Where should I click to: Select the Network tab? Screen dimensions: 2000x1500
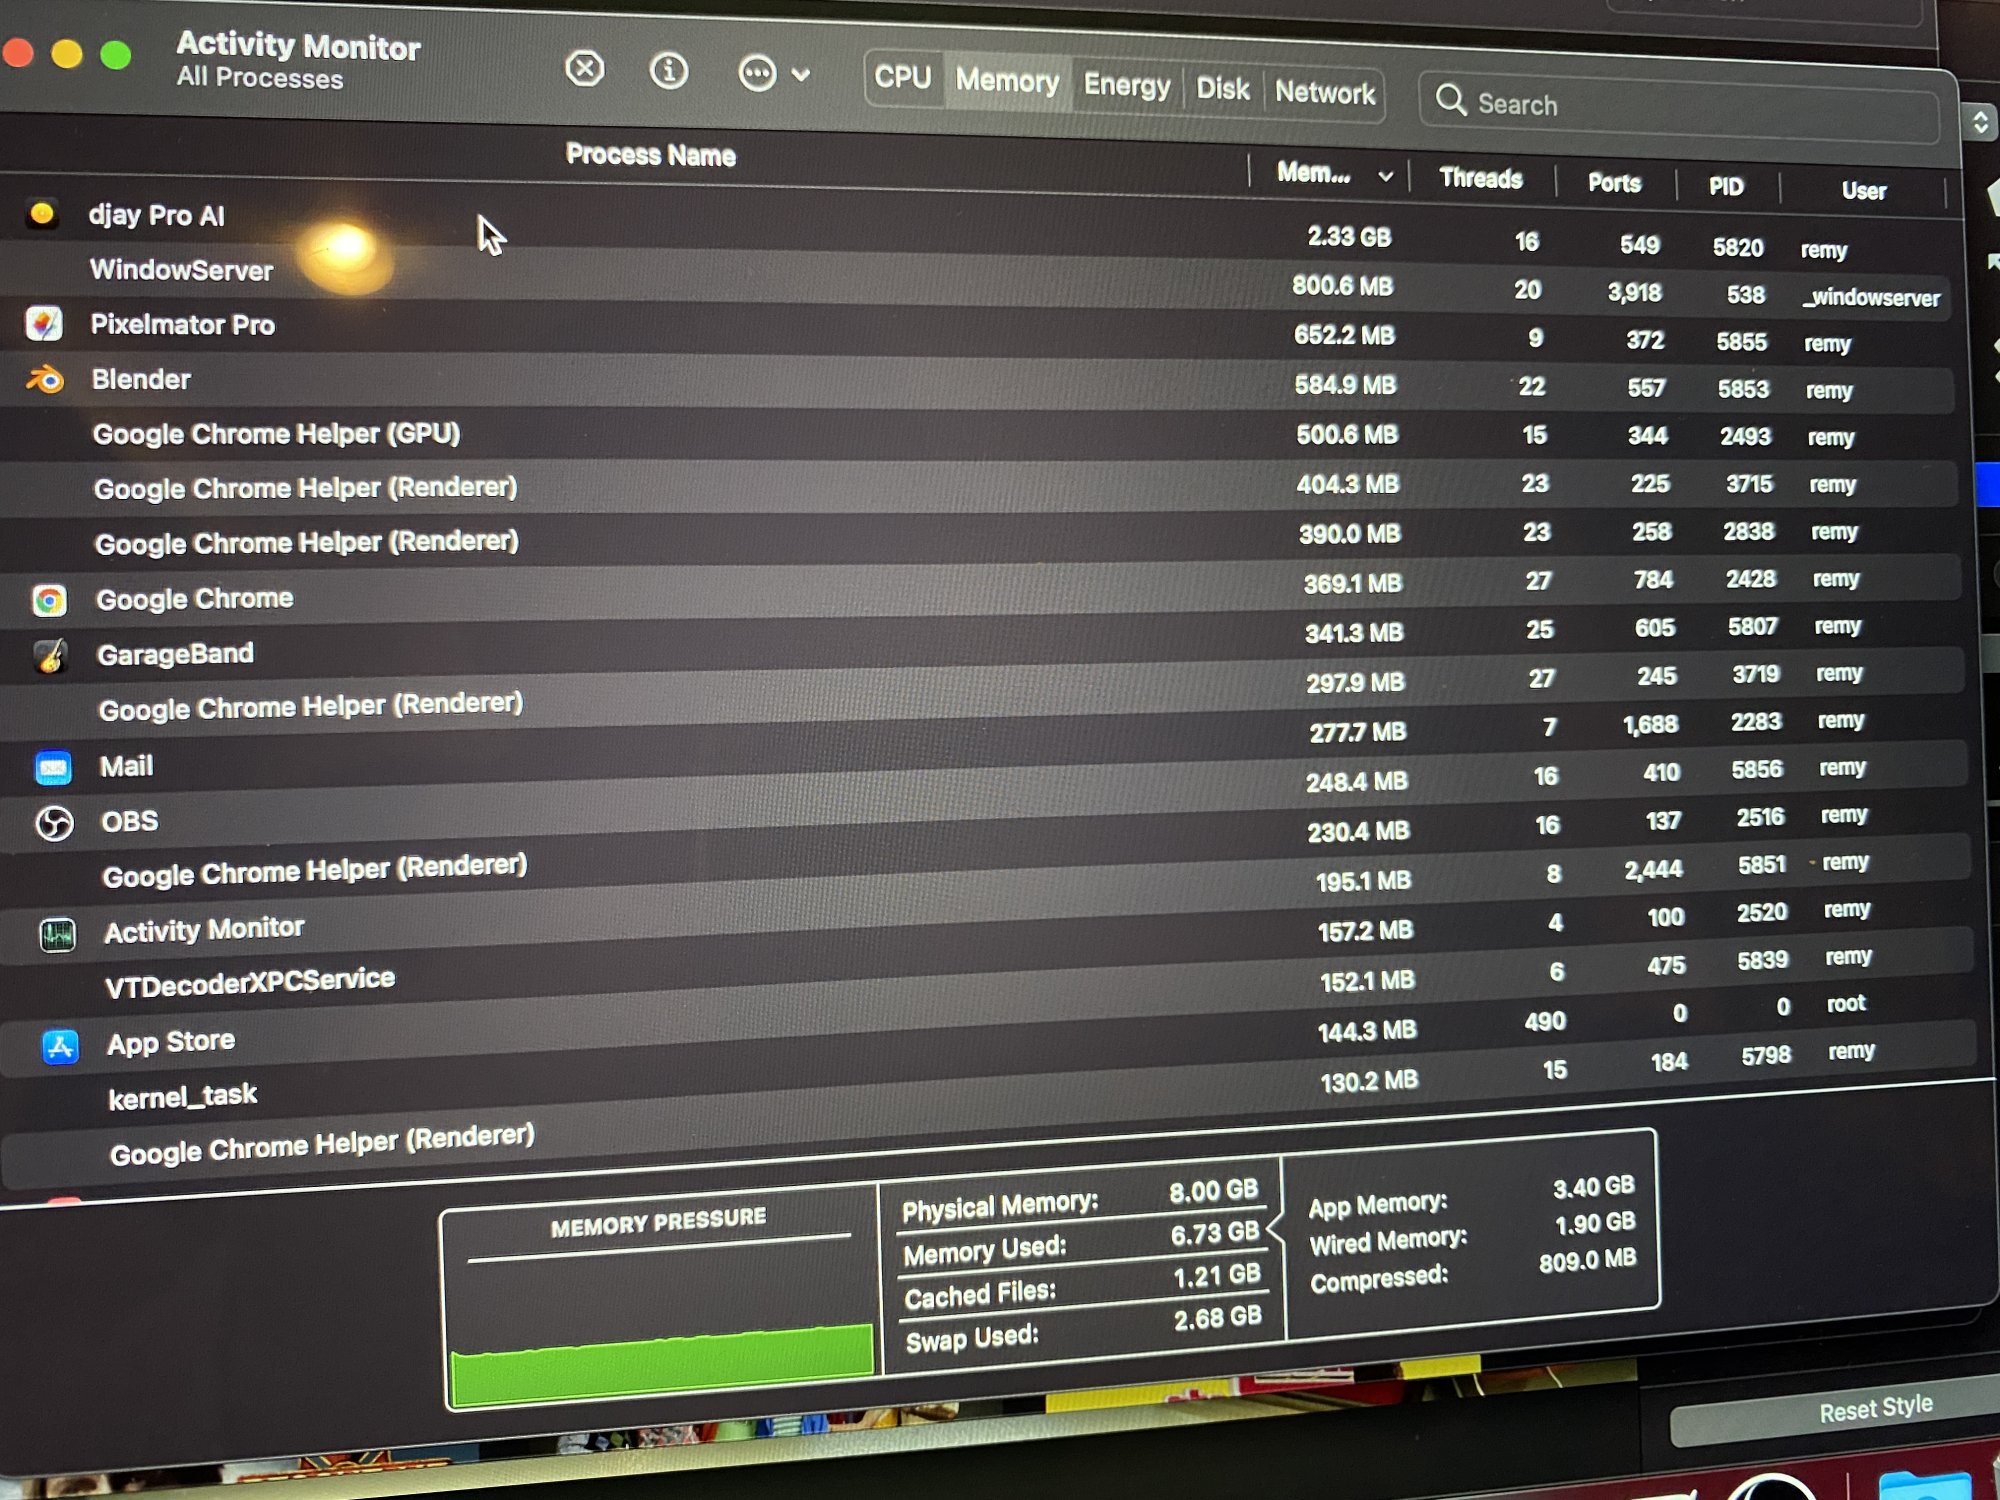(1324, 93)
